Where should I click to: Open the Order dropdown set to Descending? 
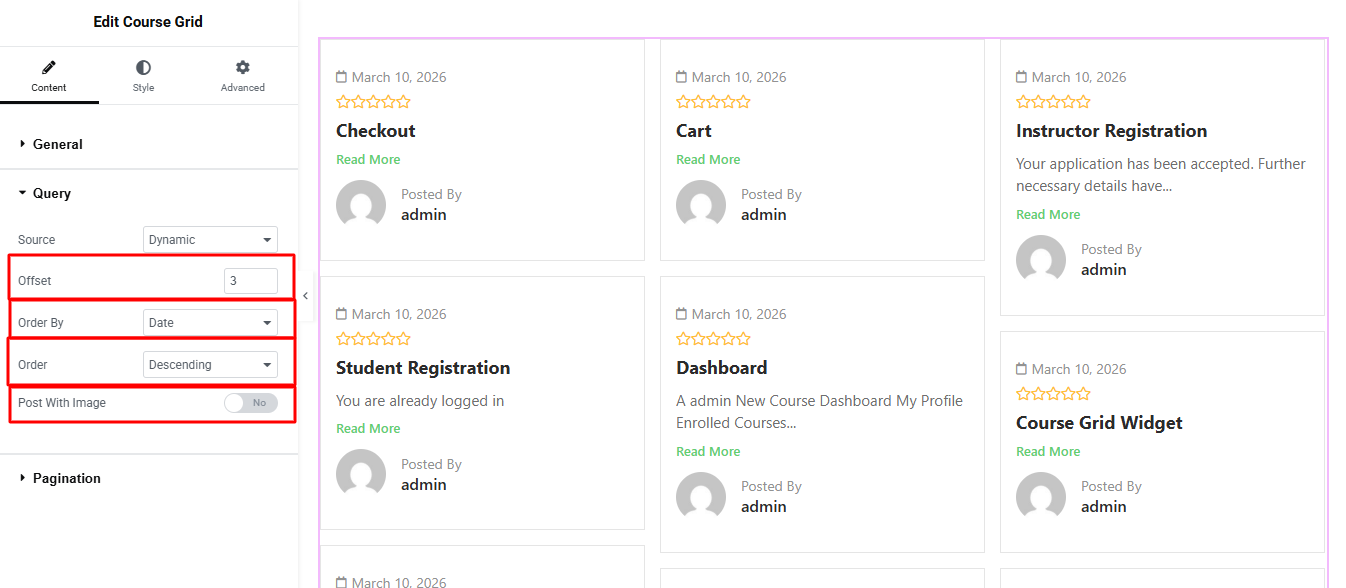point(210,365)
